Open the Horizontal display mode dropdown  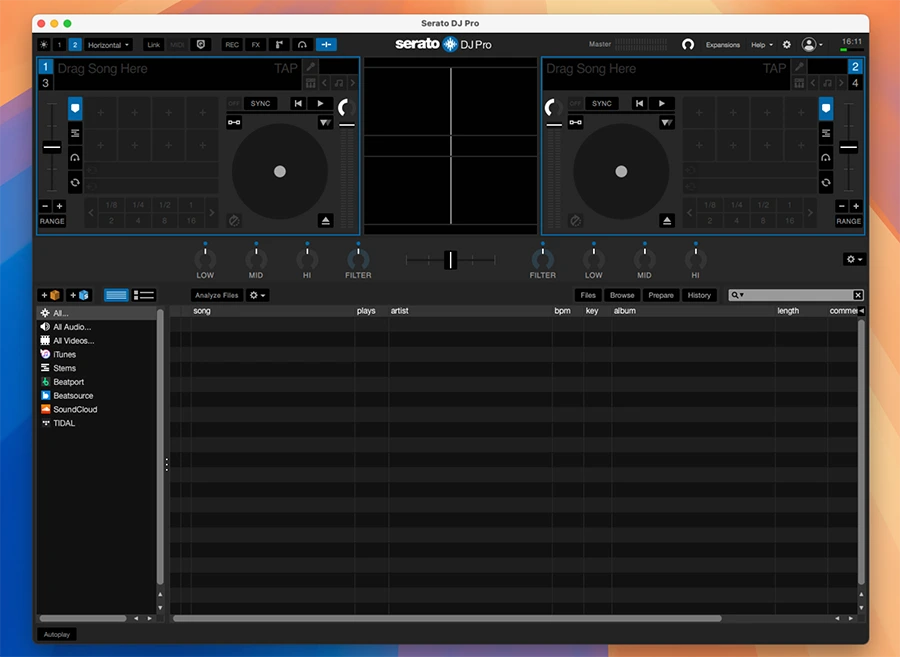click(x=108, y=45)
